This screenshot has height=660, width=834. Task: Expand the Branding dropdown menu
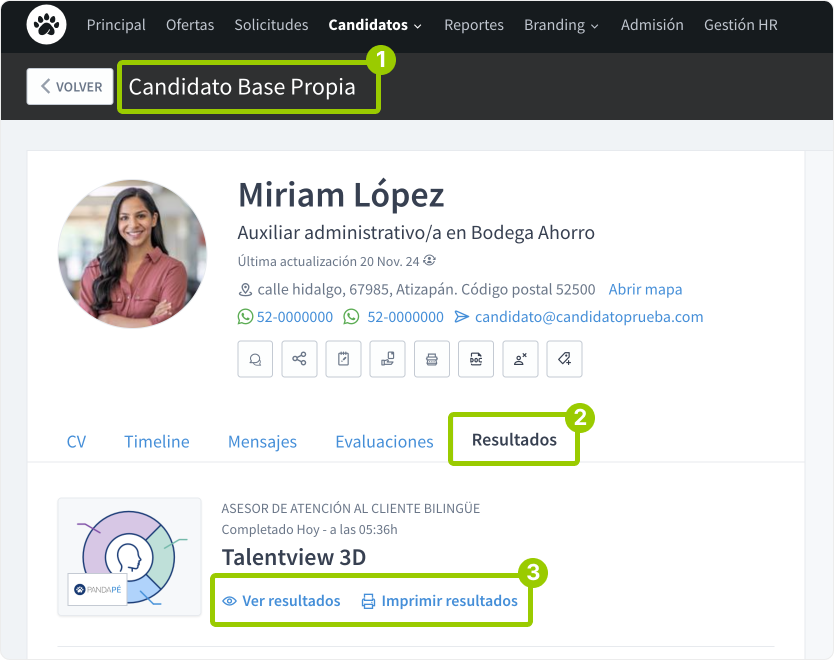click(x=561, y=25)
